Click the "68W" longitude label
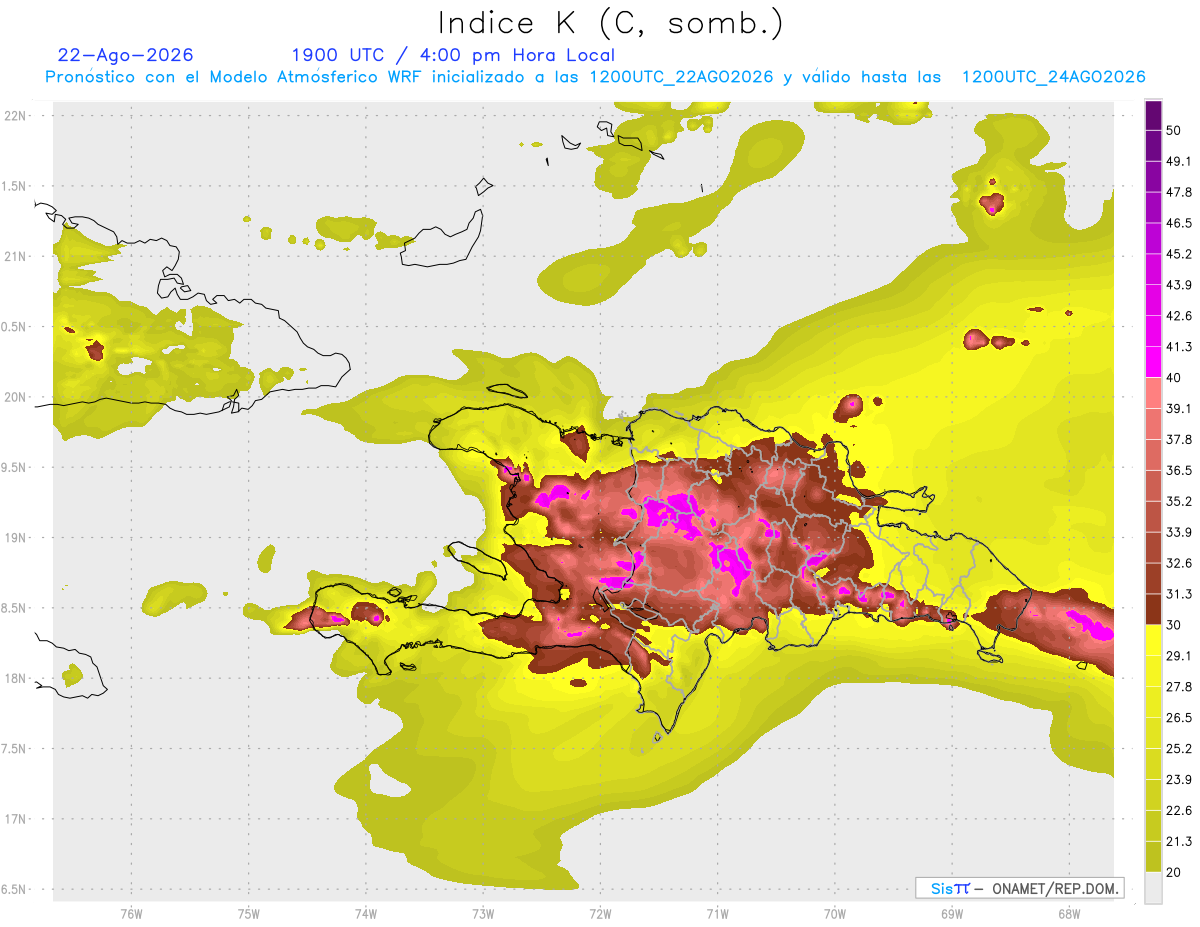 point(1068,914)
